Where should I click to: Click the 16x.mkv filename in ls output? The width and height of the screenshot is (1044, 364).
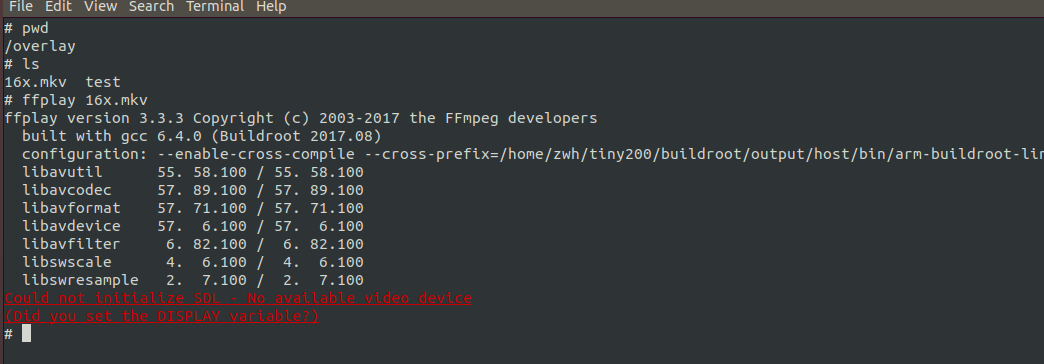tap(35, 83)
